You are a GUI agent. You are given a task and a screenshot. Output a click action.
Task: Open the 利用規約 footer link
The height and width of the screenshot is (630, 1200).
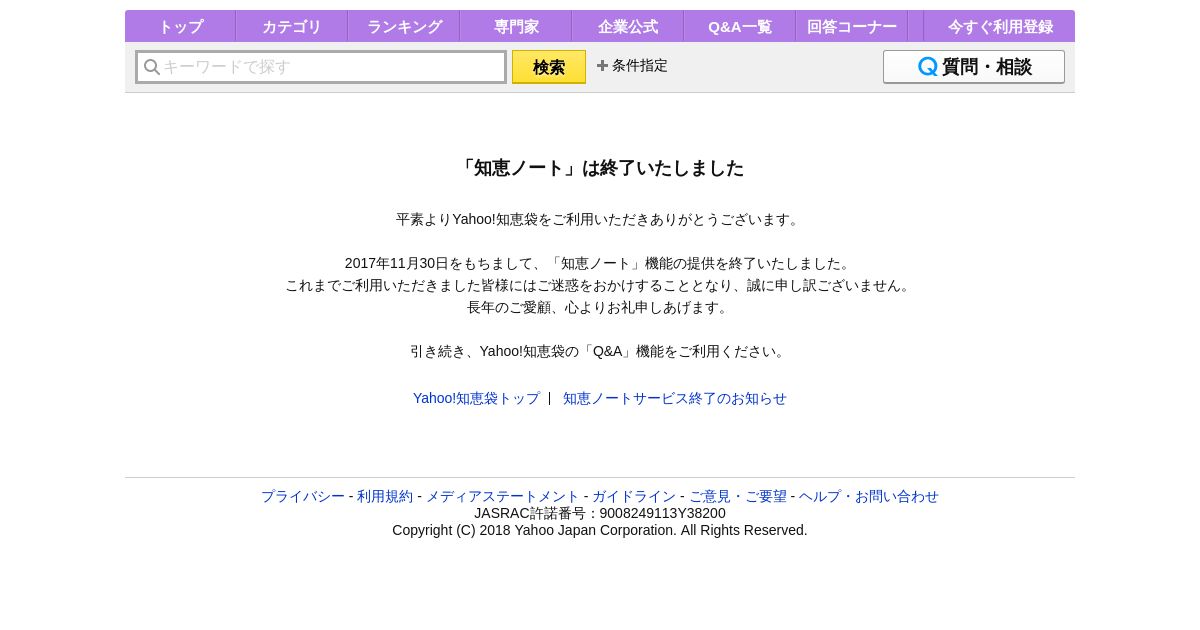[x=385, y=496]
